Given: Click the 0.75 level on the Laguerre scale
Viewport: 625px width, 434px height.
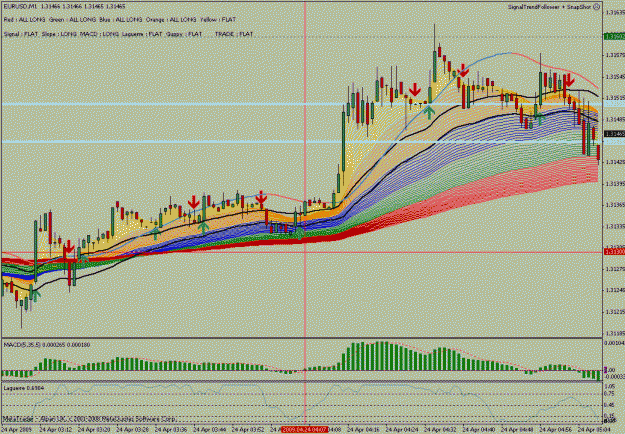Looking at the screenshot, I should [x=610, y=394].
